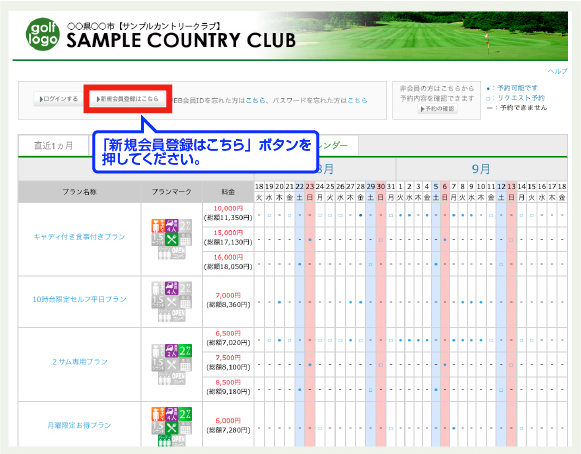Click こちら link for forgotten password
Screen dimensions: 581x454
tap(357, 100)
